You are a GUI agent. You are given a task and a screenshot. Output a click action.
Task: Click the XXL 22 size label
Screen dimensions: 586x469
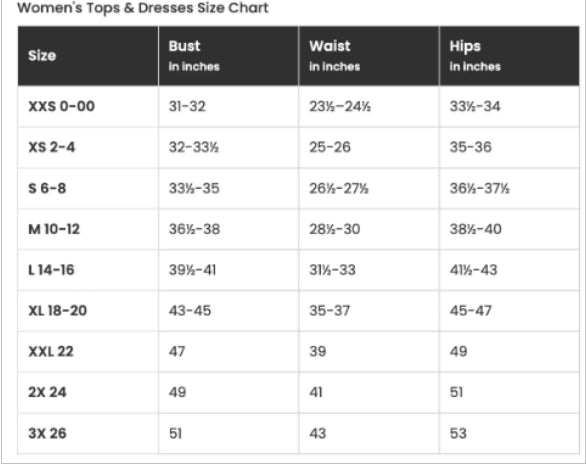pos(51,351)
